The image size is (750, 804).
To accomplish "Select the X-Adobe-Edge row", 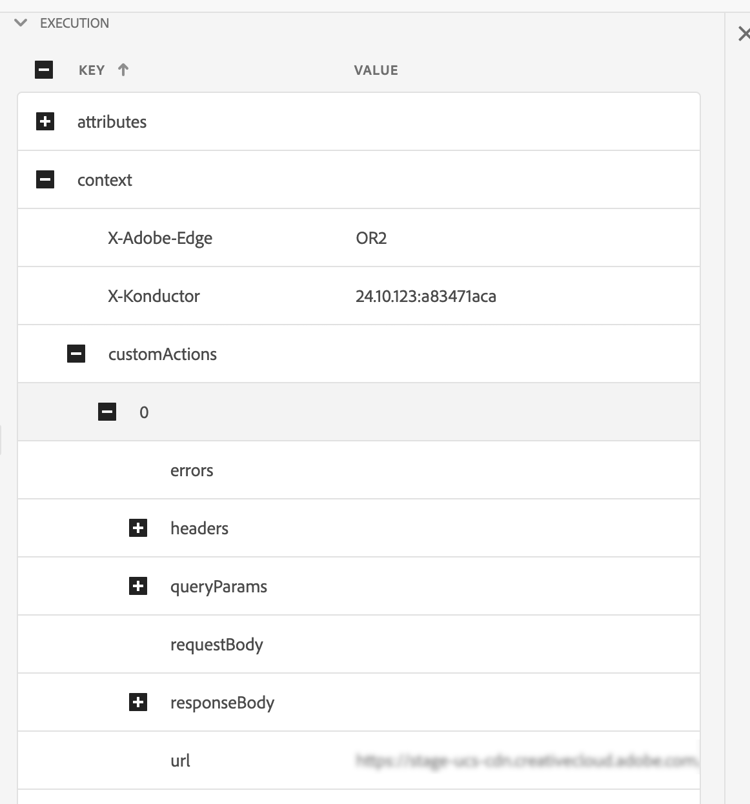I will click(x=160, y=238).
